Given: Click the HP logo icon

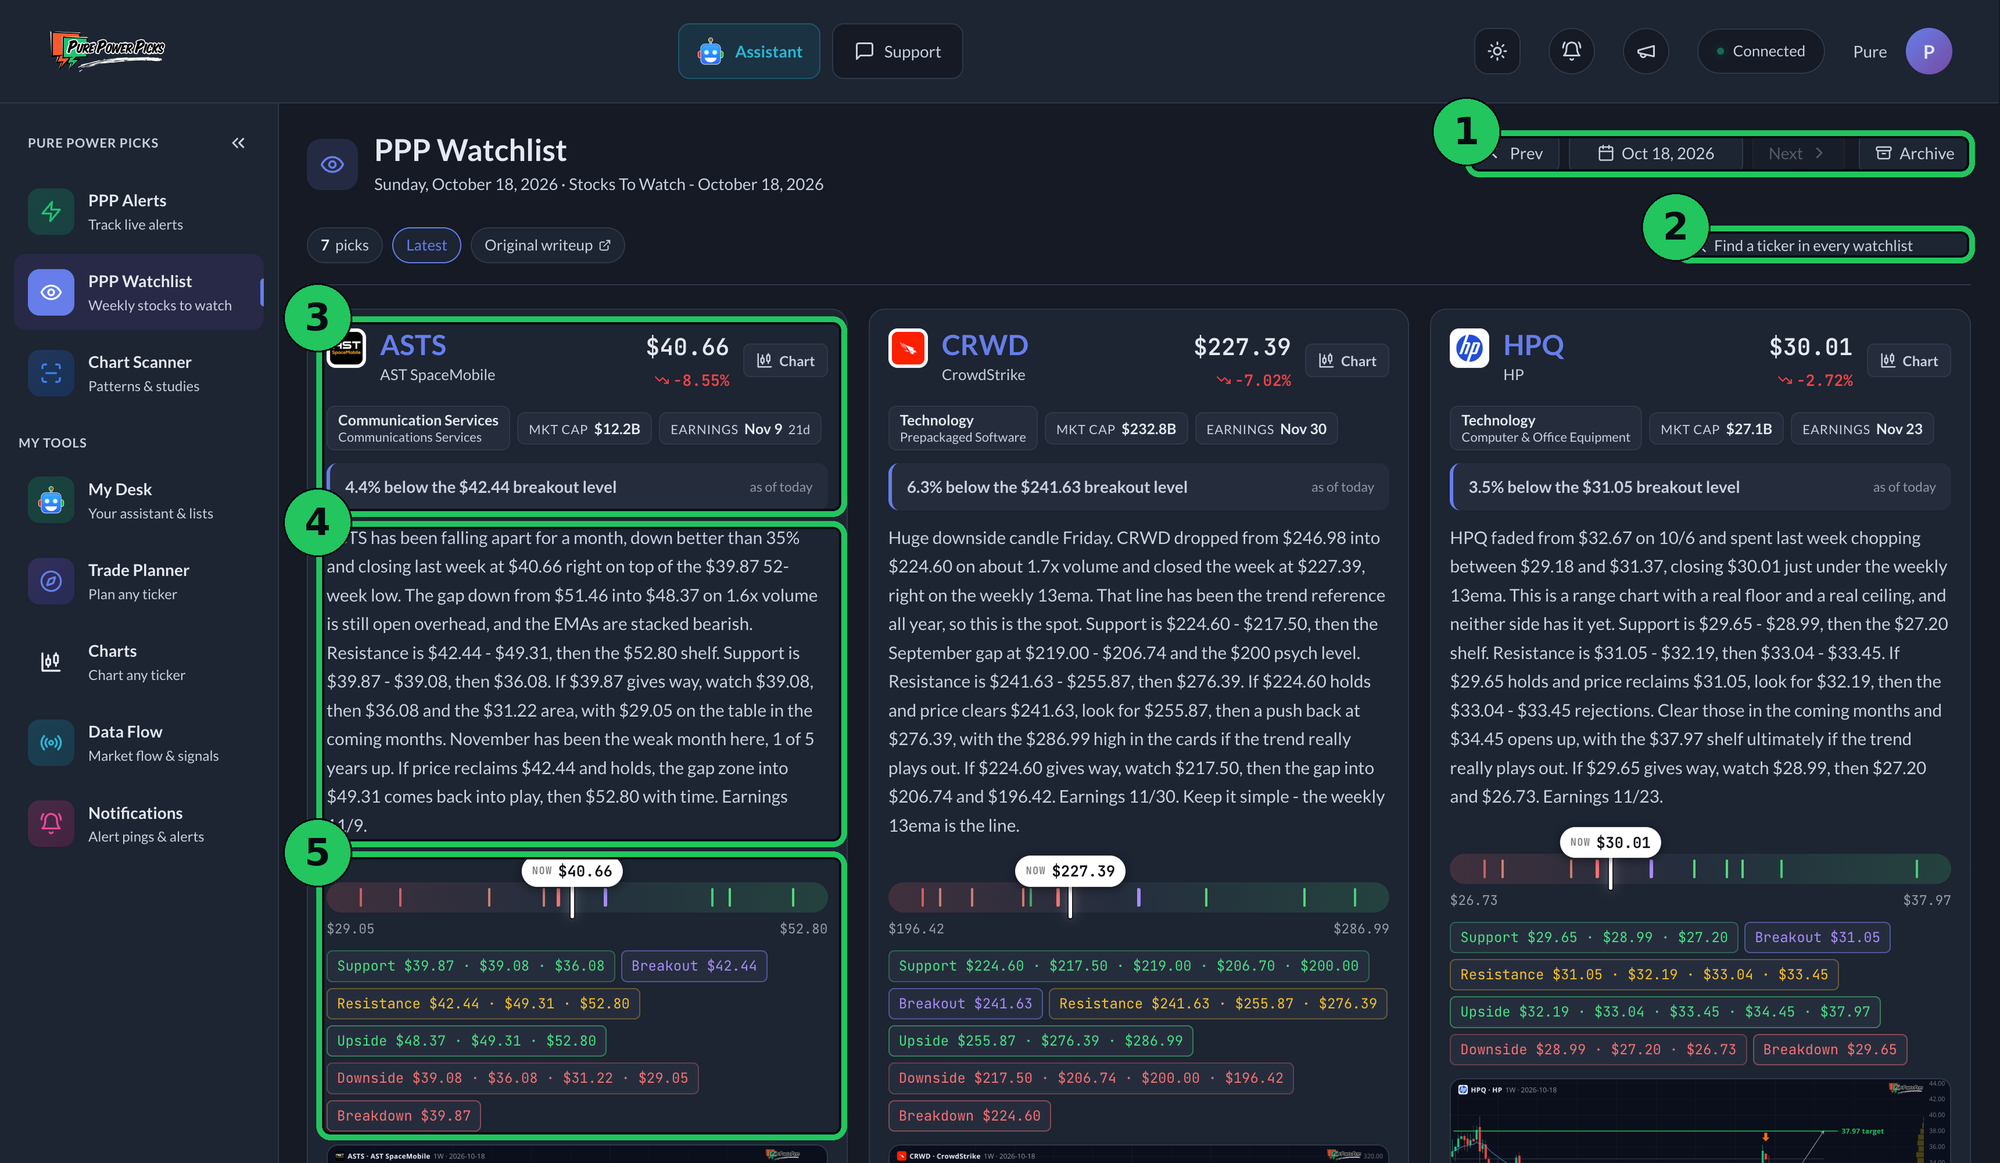Looking at the screenshot, I should coord(1469,348).
